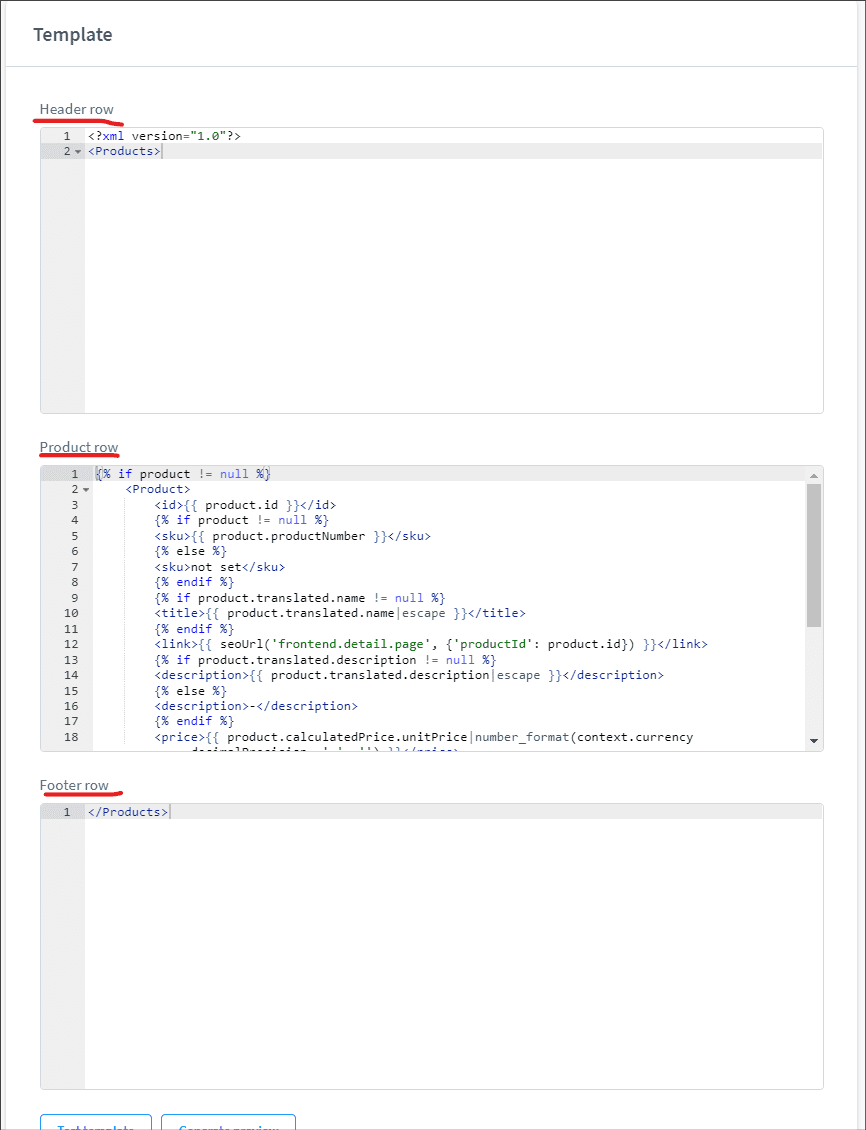Collapse the <Product> fold arrow in Product row
Screen dimensions: 866x1130
tap(86, 489)
